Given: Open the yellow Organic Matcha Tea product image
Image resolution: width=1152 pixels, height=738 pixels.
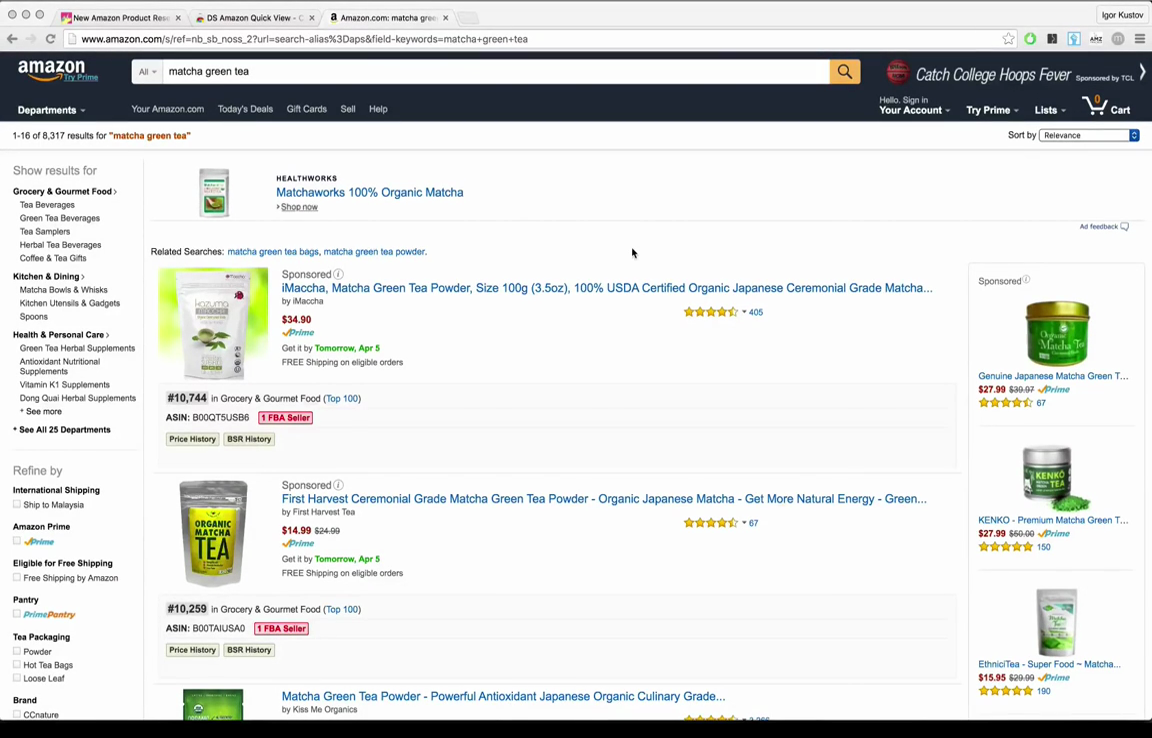Looking at the screenshot, I should pyautogui.click(x=213, y=534).
